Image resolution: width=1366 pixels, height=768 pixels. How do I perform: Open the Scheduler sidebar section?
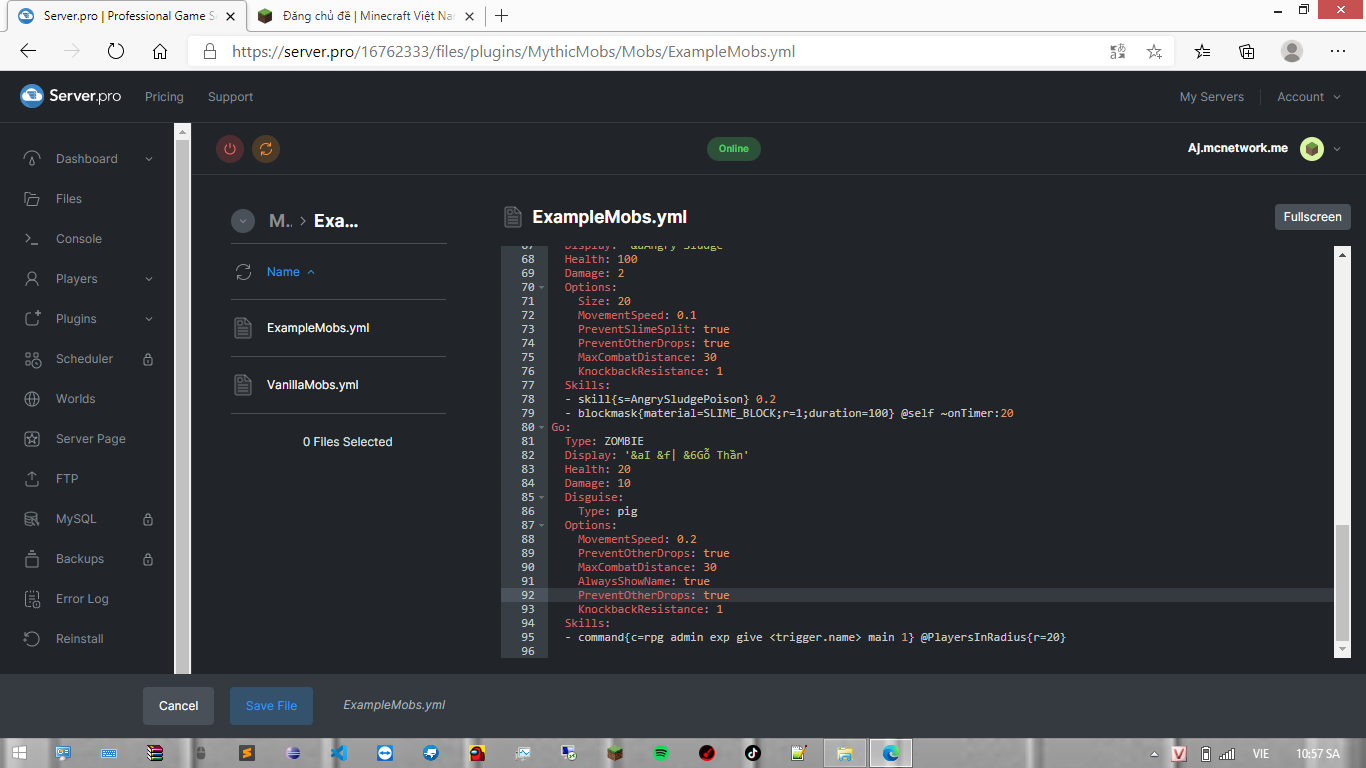pos(84,359)
